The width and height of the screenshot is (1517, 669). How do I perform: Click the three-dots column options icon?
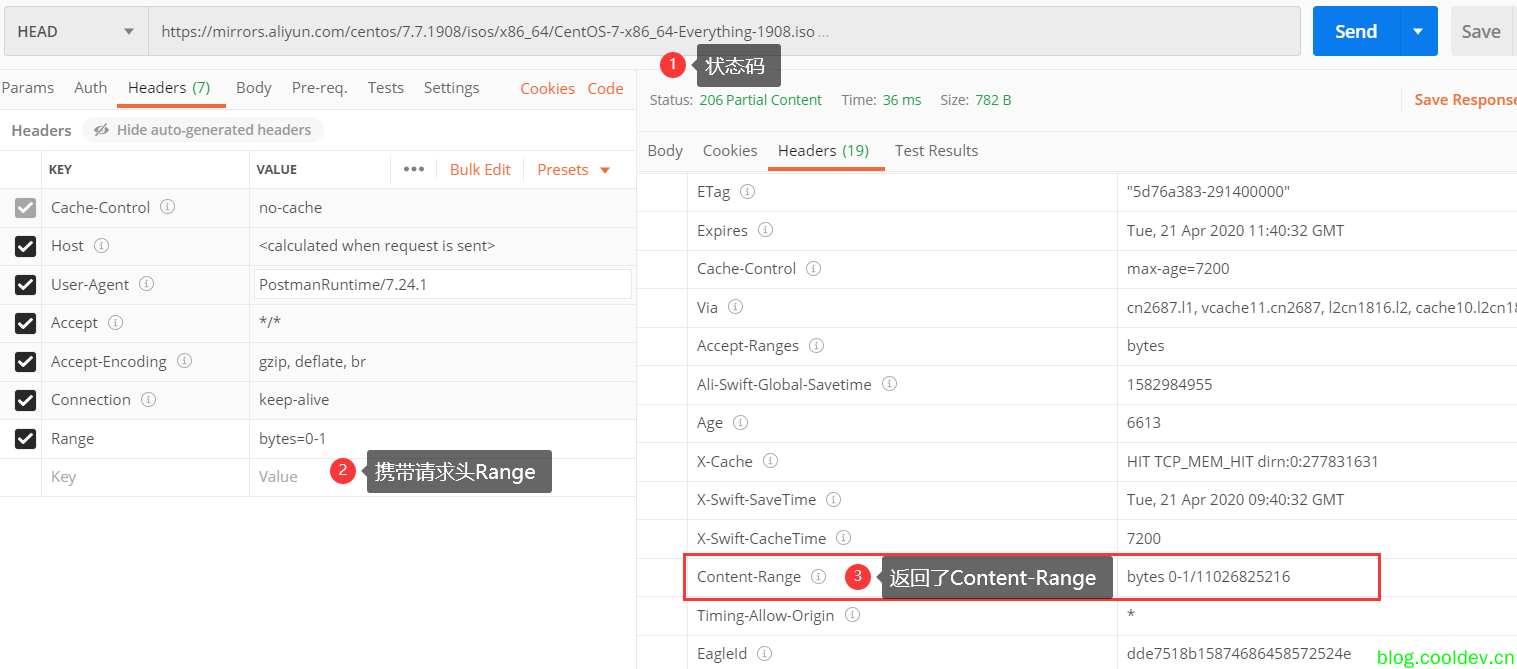(x=413, y=169)
